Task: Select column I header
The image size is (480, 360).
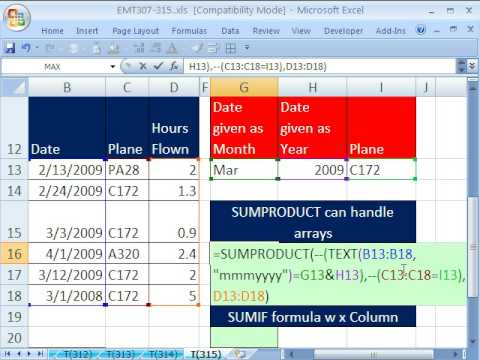Action: tap(381, 87)
